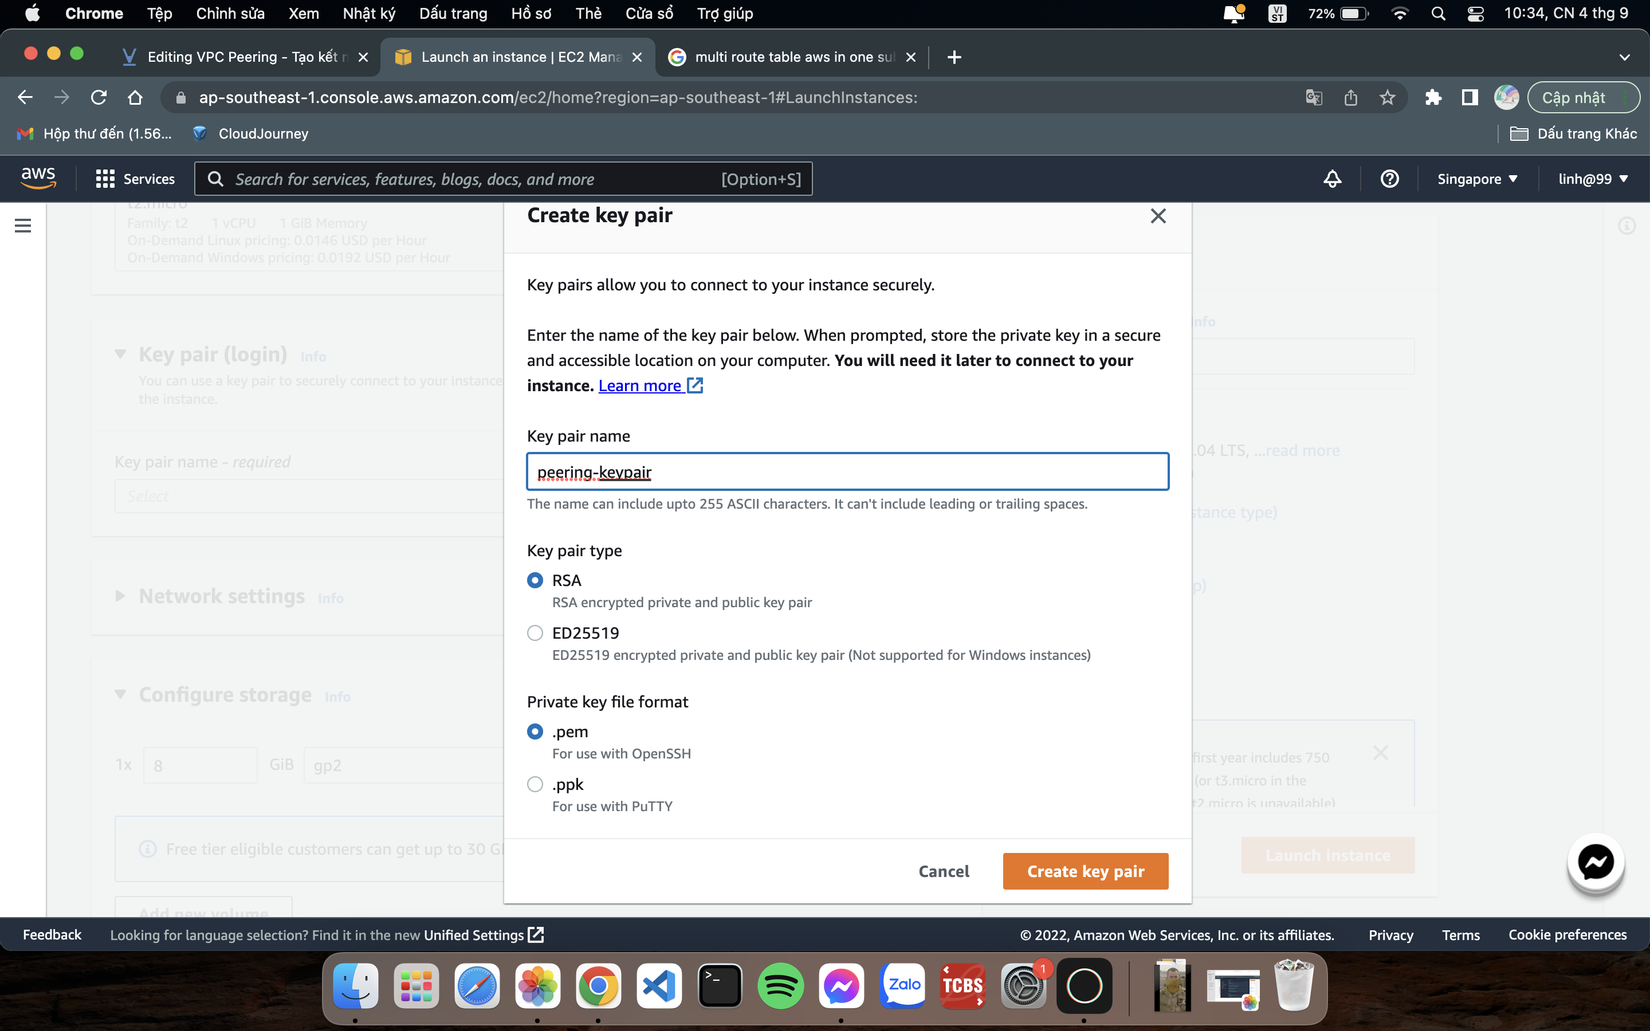The width and height of the screenshot is (1650, 1031).
Task: Open the Learn more link
Action: click(650, 386)
